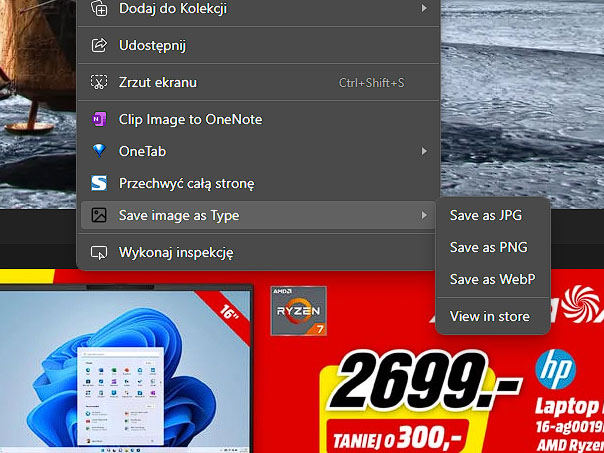Click the purple OneNote icon

tap(99, 119)
